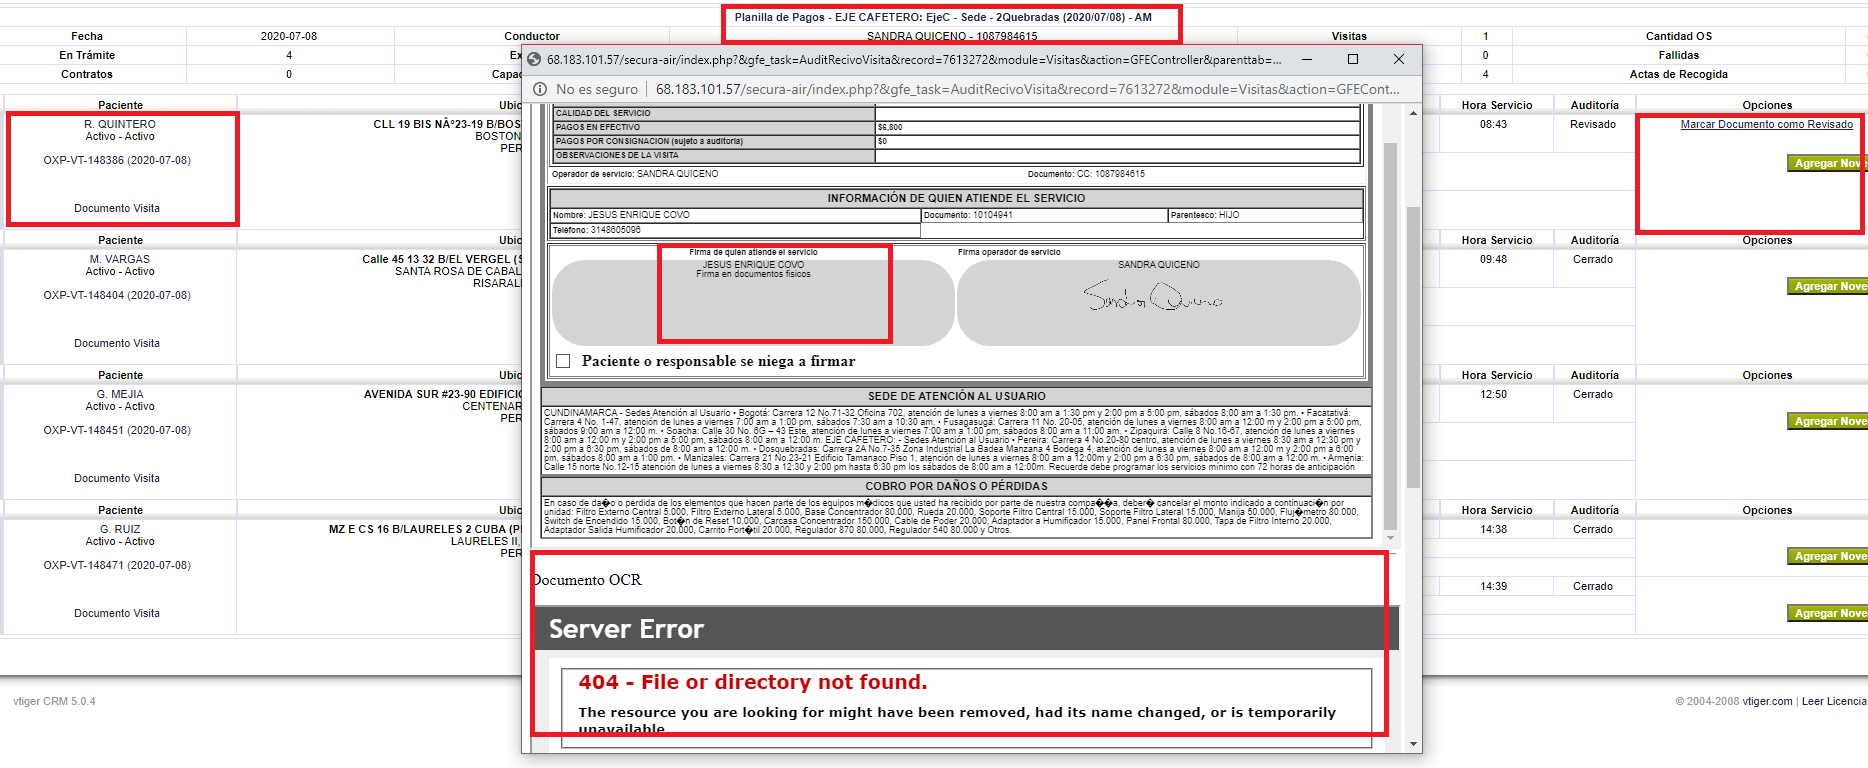The height and width of the screenshot is (768, 1868).
Task: Open the 'No es seguro' site info icon
Action: pos(540,89)
